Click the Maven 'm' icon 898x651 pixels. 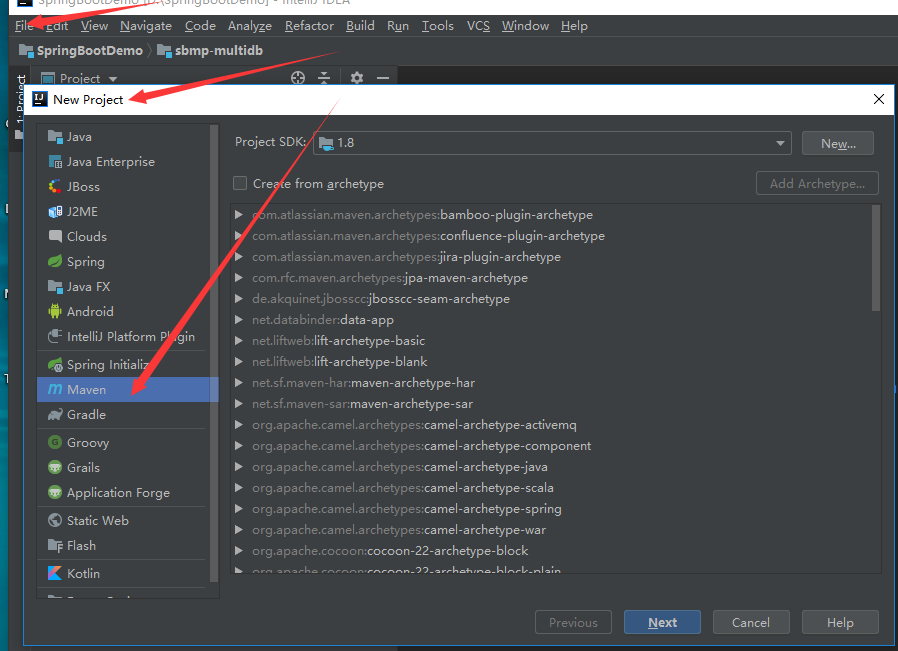click(x=55, y=389)
